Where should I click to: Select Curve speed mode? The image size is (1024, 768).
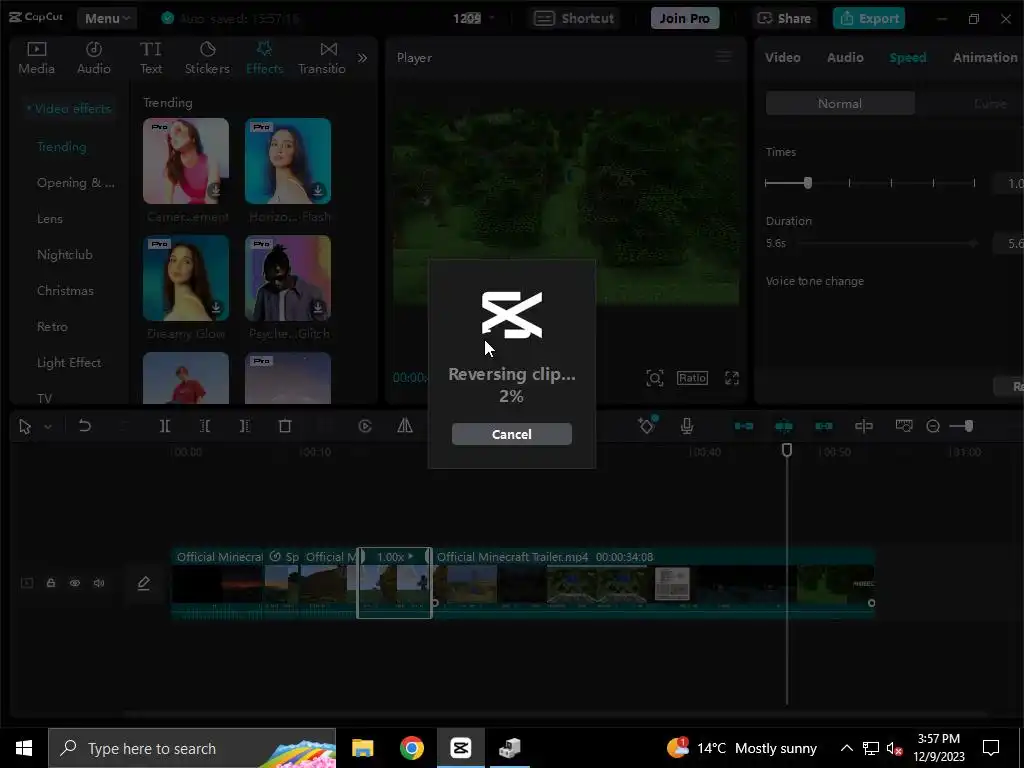coord(989,103)
